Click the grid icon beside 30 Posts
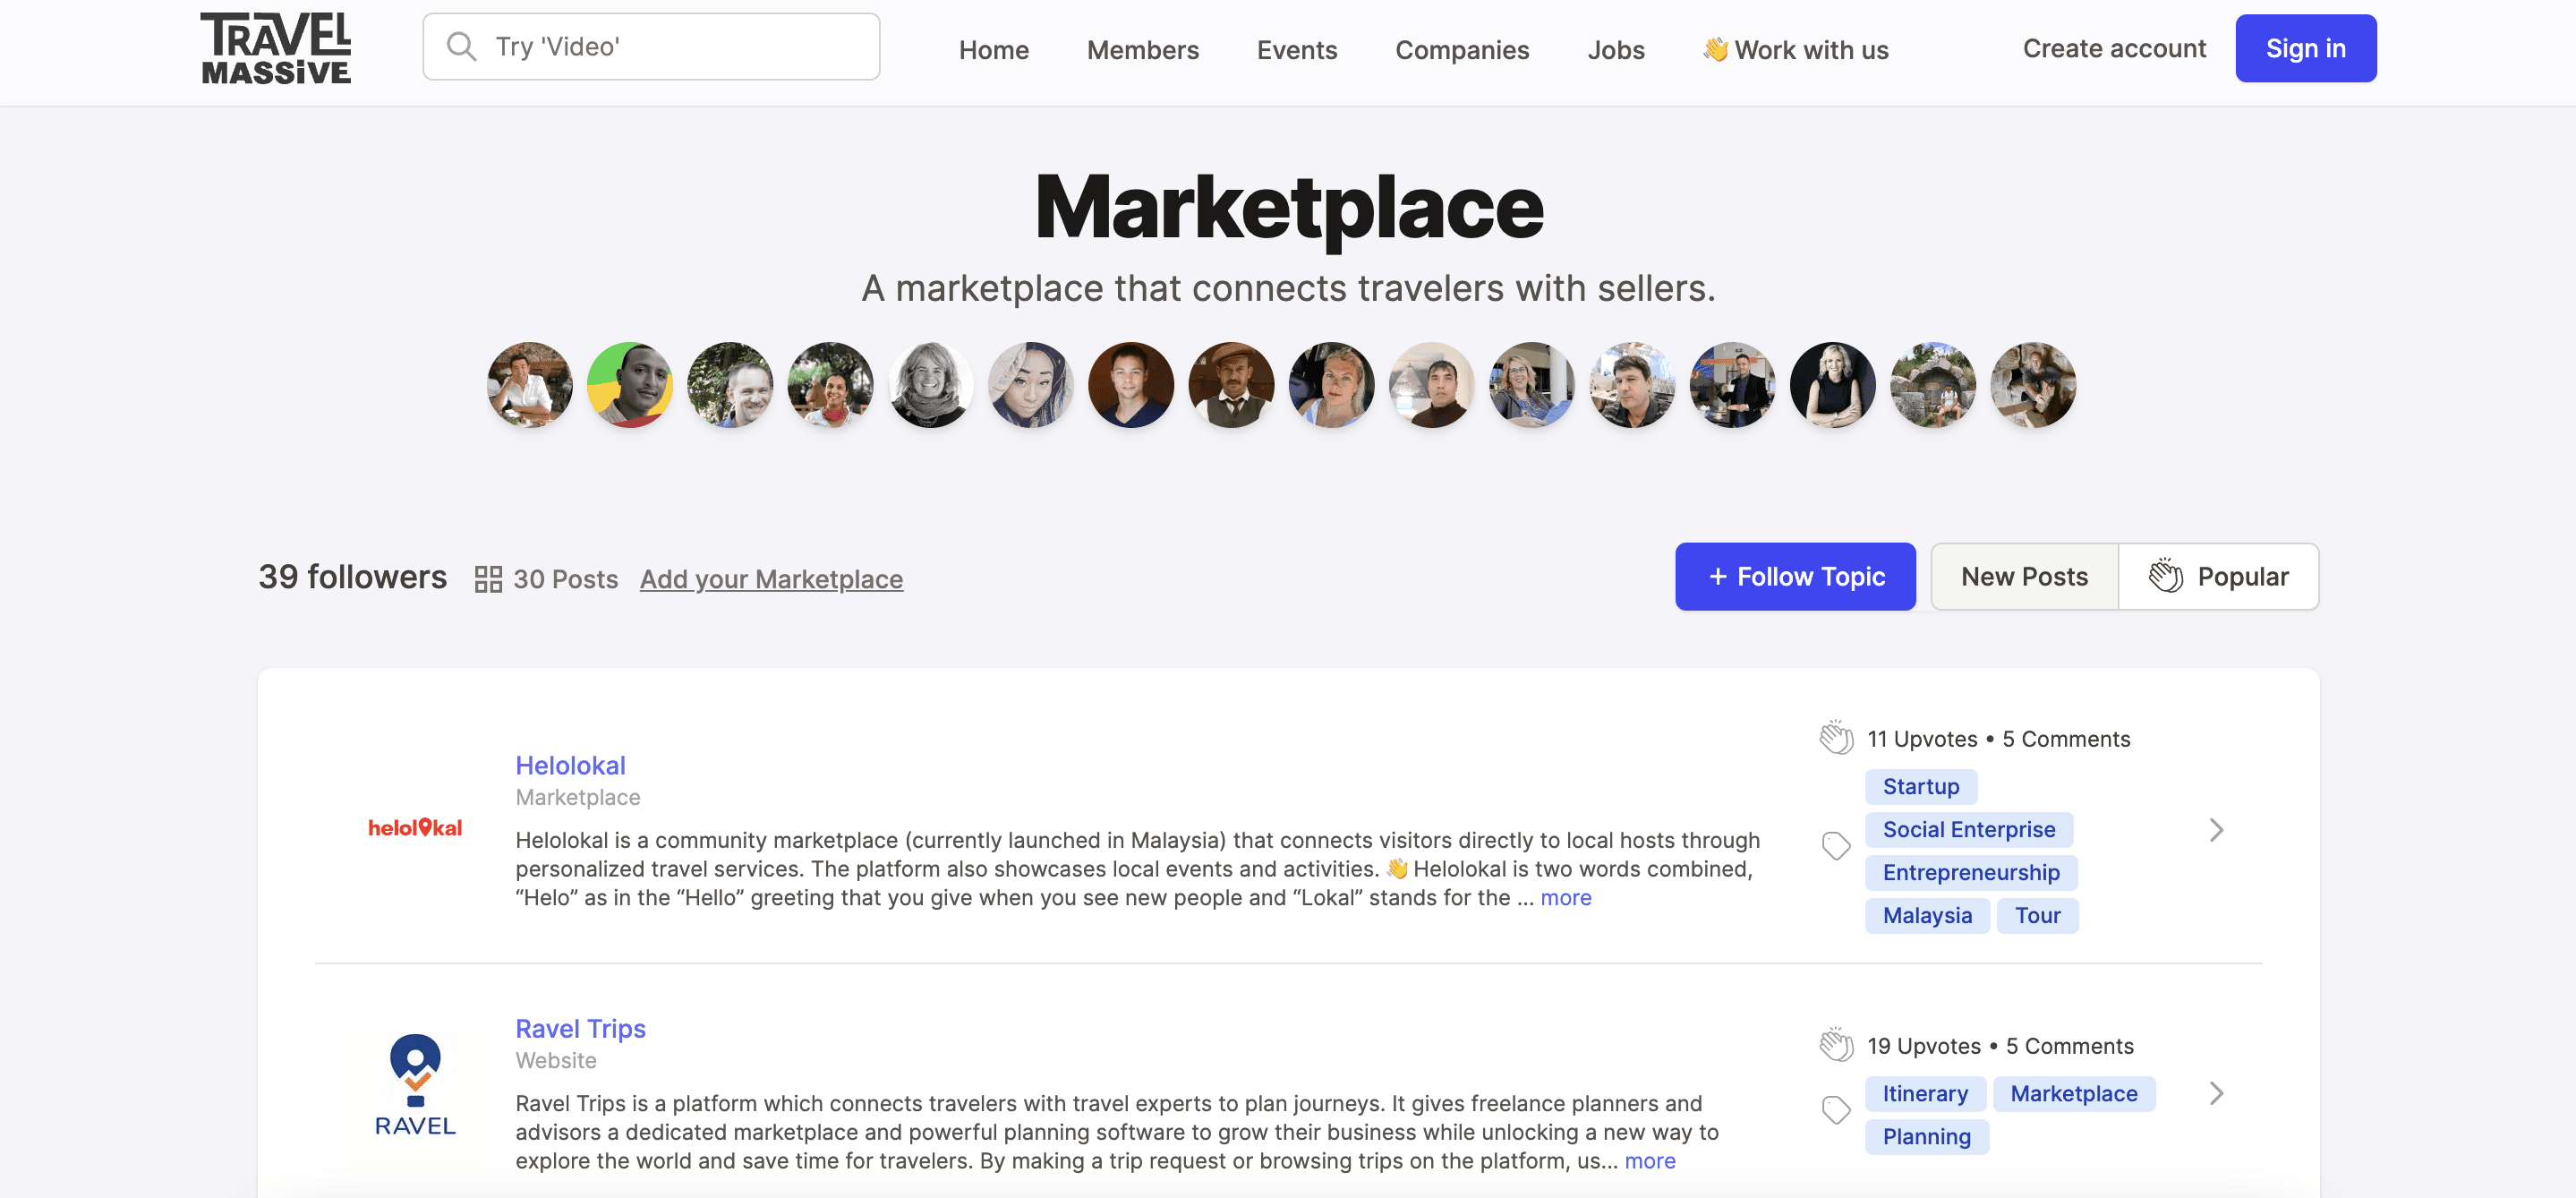Image resolution: width=2576 pixels, height=1198 pixels. [488, 579]
